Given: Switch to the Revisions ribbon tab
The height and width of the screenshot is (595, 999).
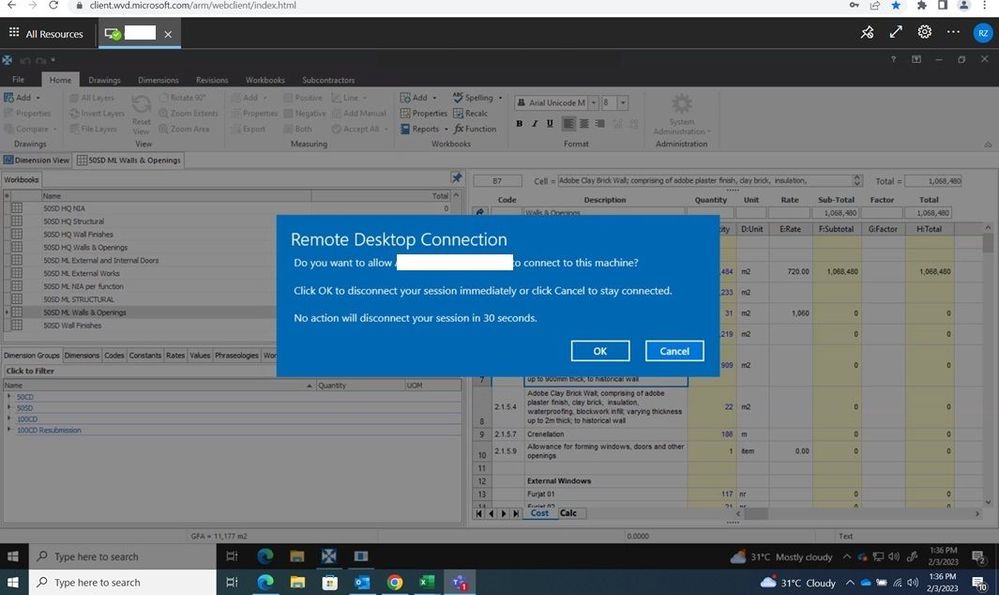Looking at the screenshot, I should click(212, 80).
